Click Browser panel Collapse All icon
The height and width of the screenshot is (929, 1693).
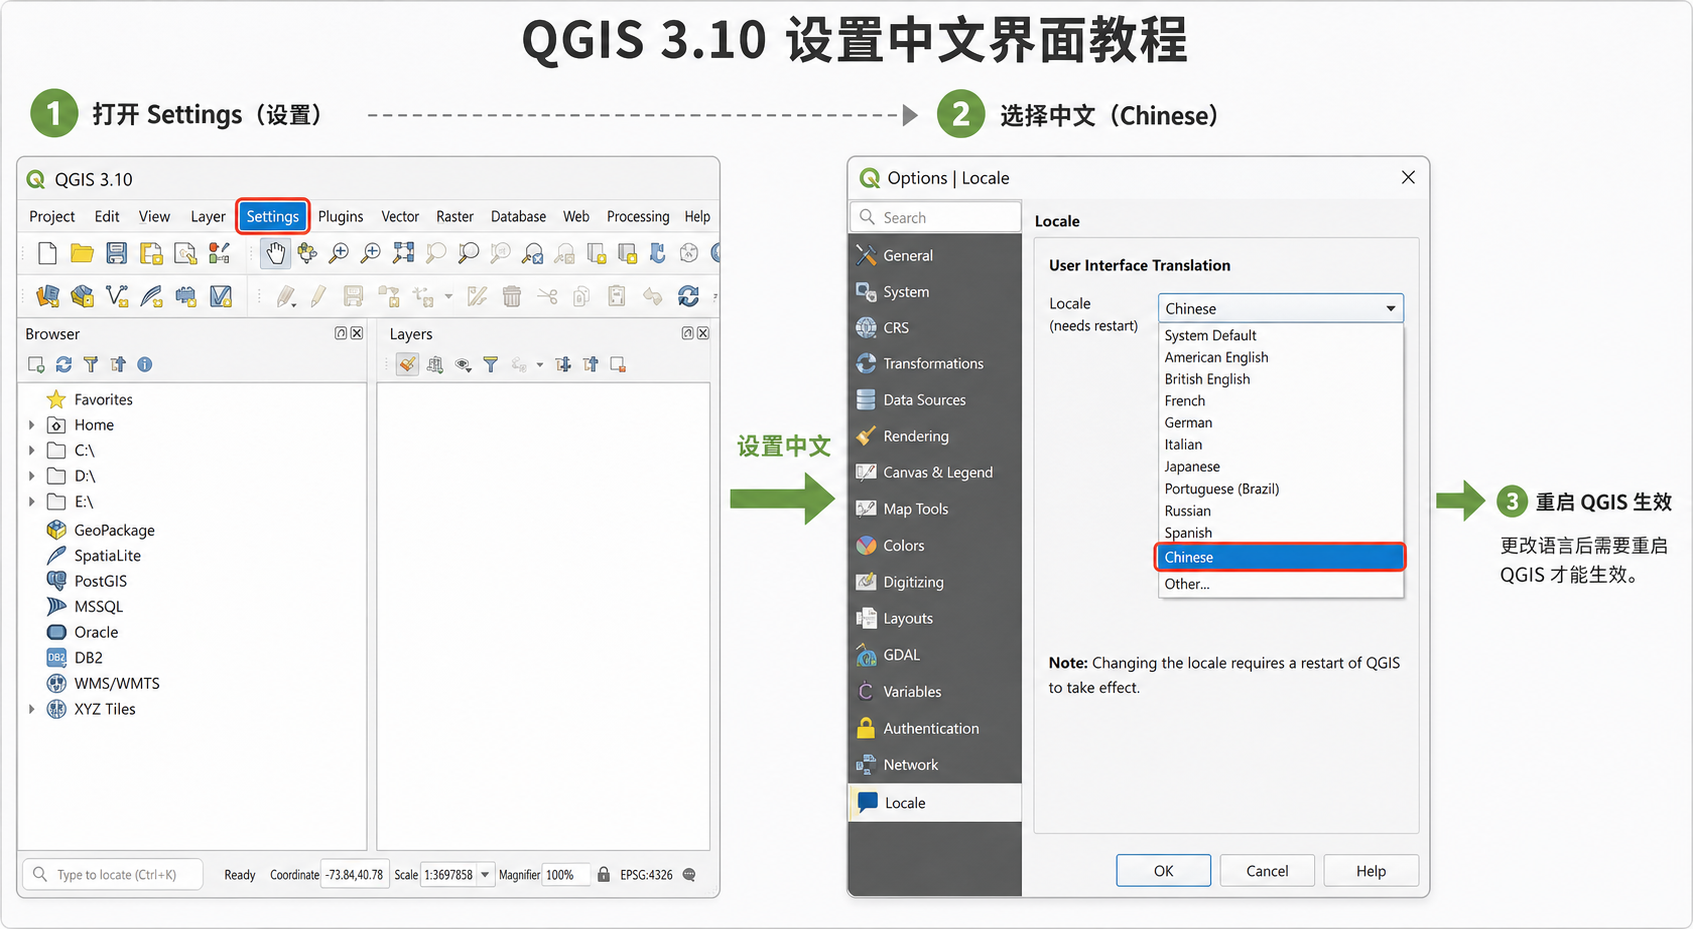point(118,365)
